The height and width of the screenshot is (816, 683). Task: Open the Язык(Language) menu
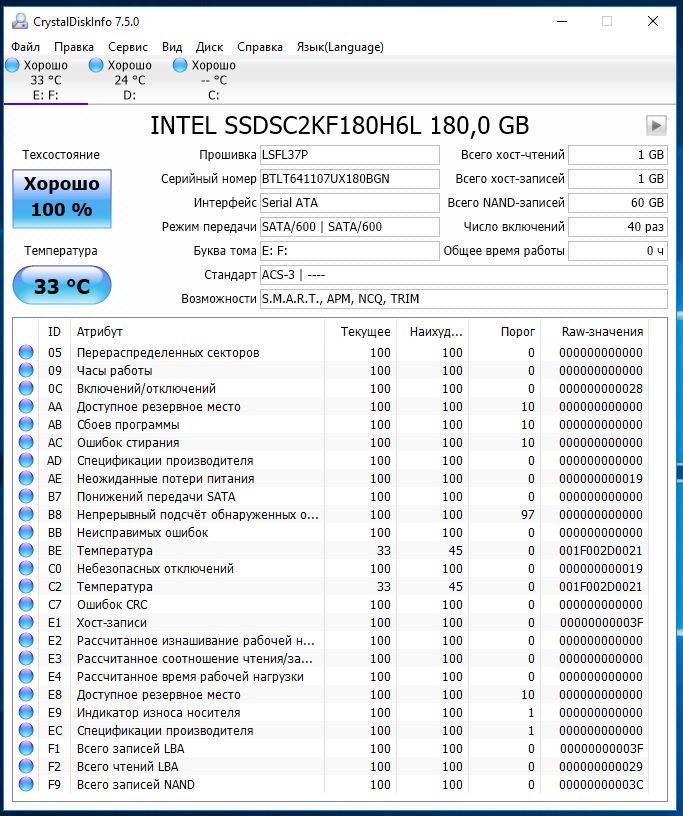click(340, 47)
